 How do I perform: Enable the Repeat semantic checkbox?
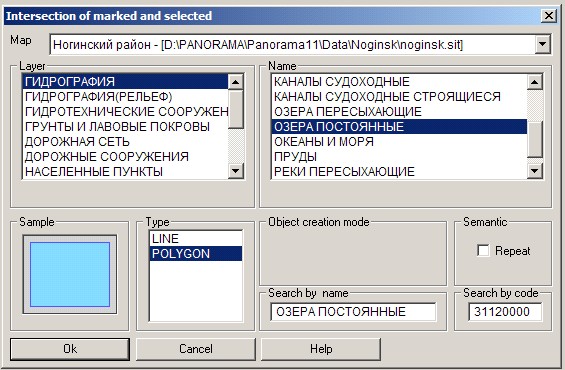point(483,250)
